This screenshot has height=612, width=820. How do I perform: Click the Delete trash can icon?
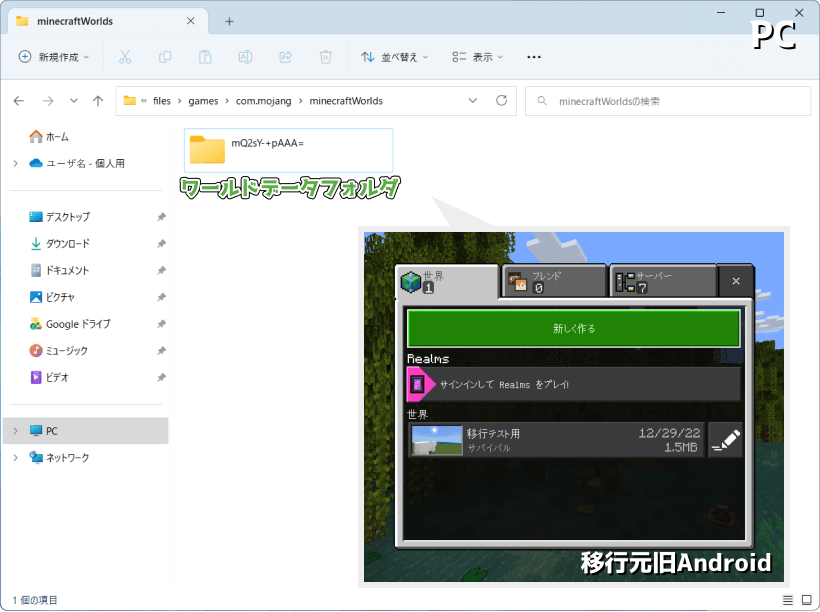tap(325, 57)
